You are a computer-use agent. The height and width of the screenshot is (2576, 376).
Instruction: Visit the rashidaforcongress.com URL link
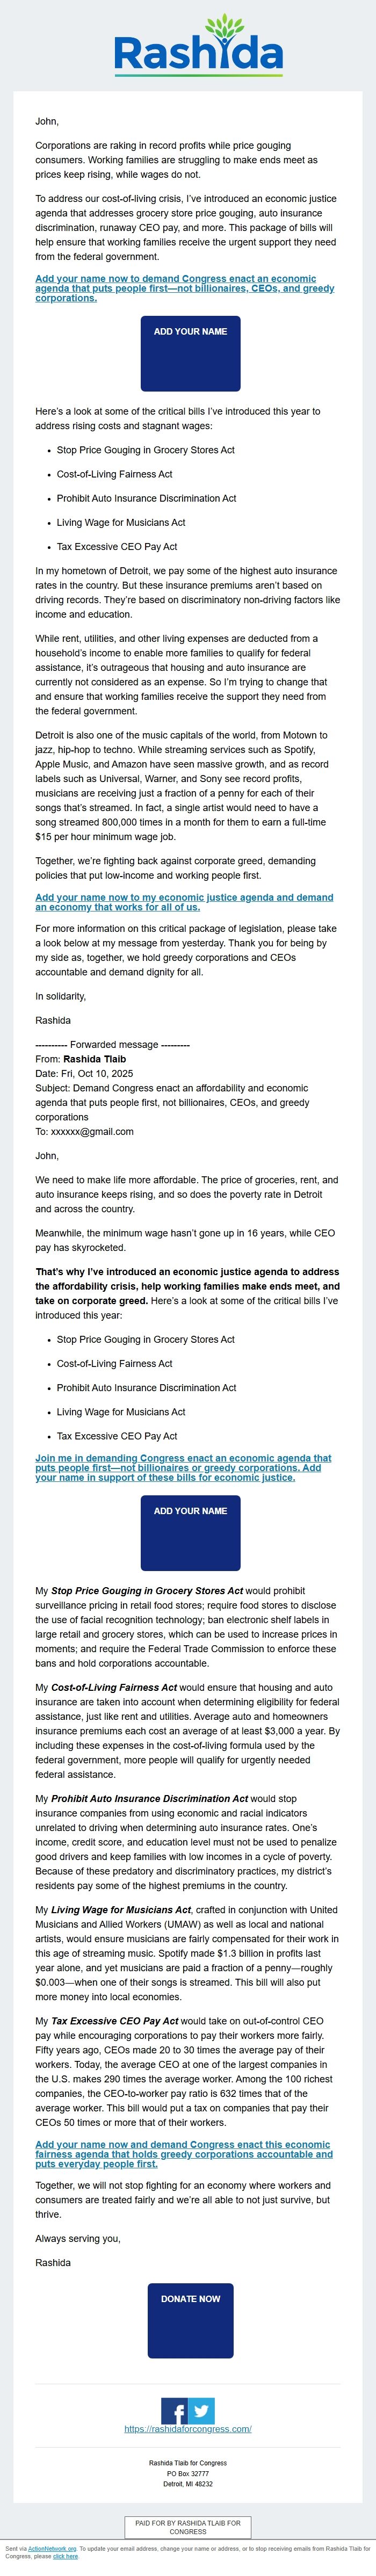point(188,2426)
